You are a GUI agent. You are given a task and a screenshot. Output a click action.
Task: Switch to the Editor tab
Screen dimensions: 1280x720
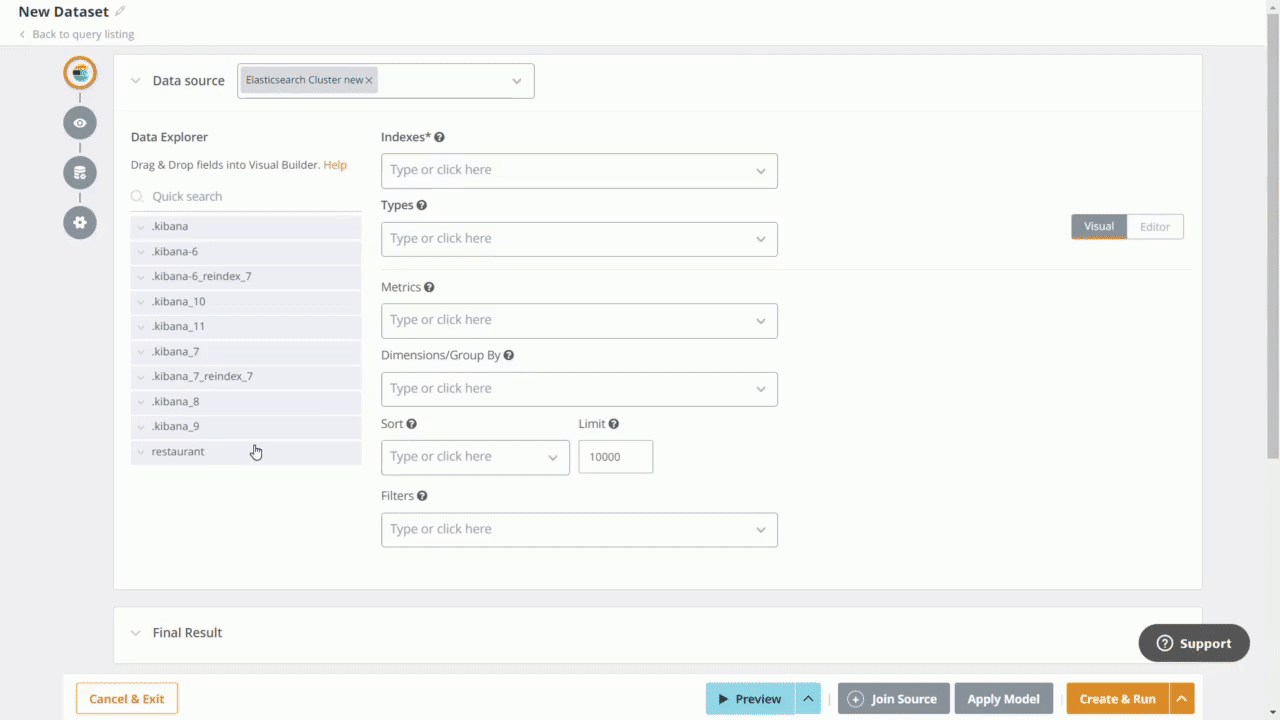[x=1154, y=226]
